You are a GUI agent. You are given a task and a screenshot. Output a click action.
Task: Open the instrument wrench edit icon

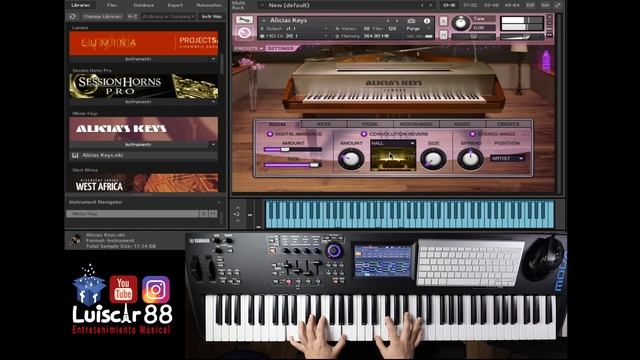(x=244, y=20)
